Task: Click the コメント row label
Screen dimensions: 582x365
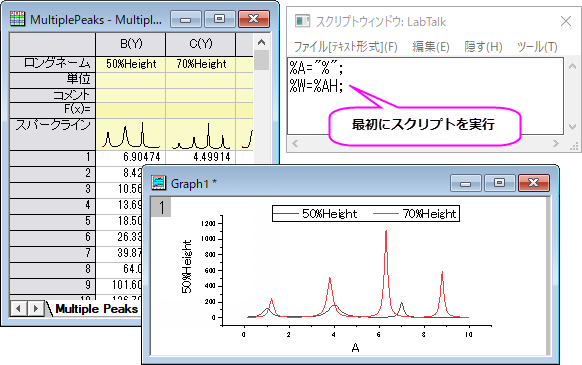Action: (x=52, y=95)
